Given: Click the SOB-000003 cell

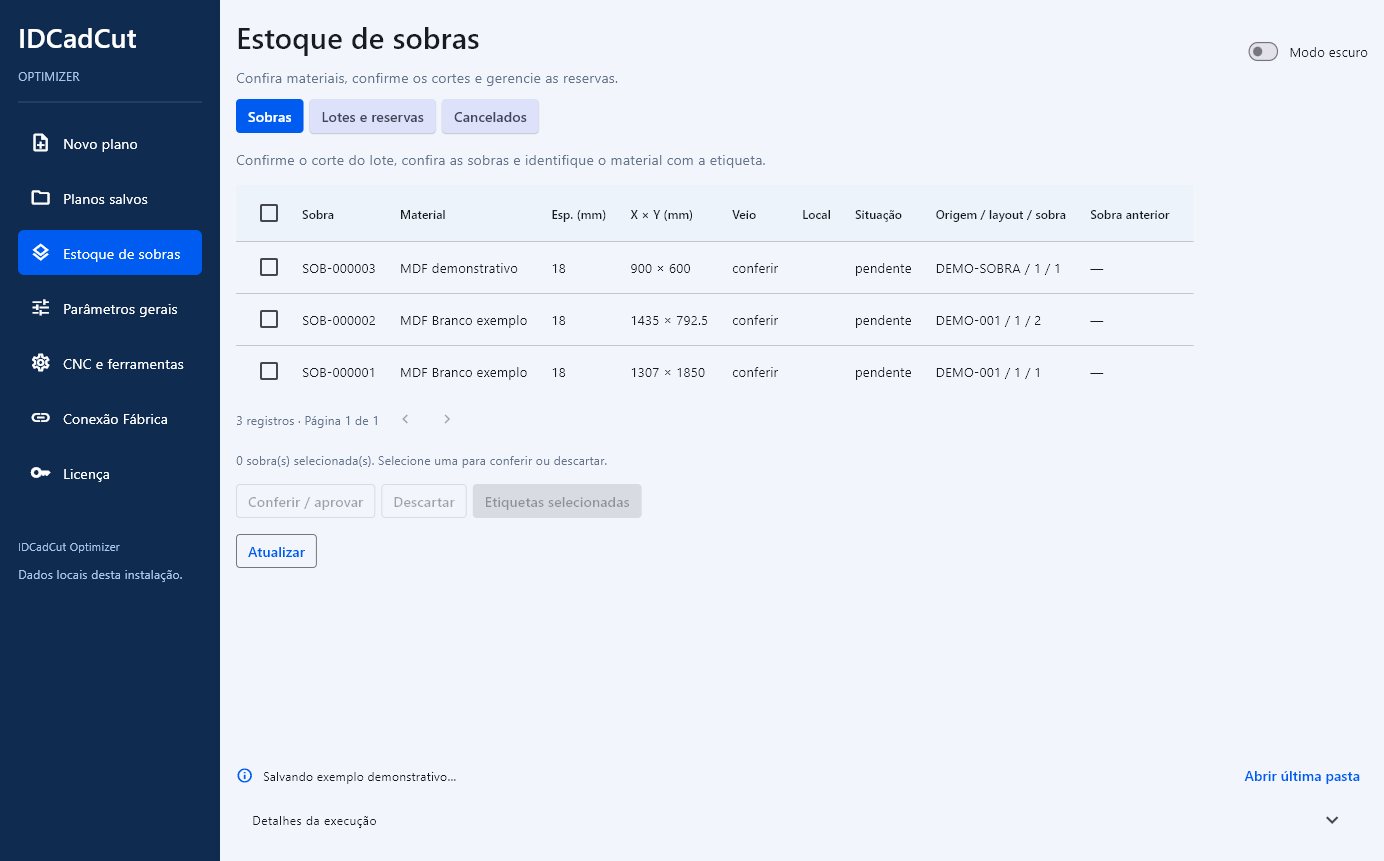Looking at the screenshot, I should 339,268.
